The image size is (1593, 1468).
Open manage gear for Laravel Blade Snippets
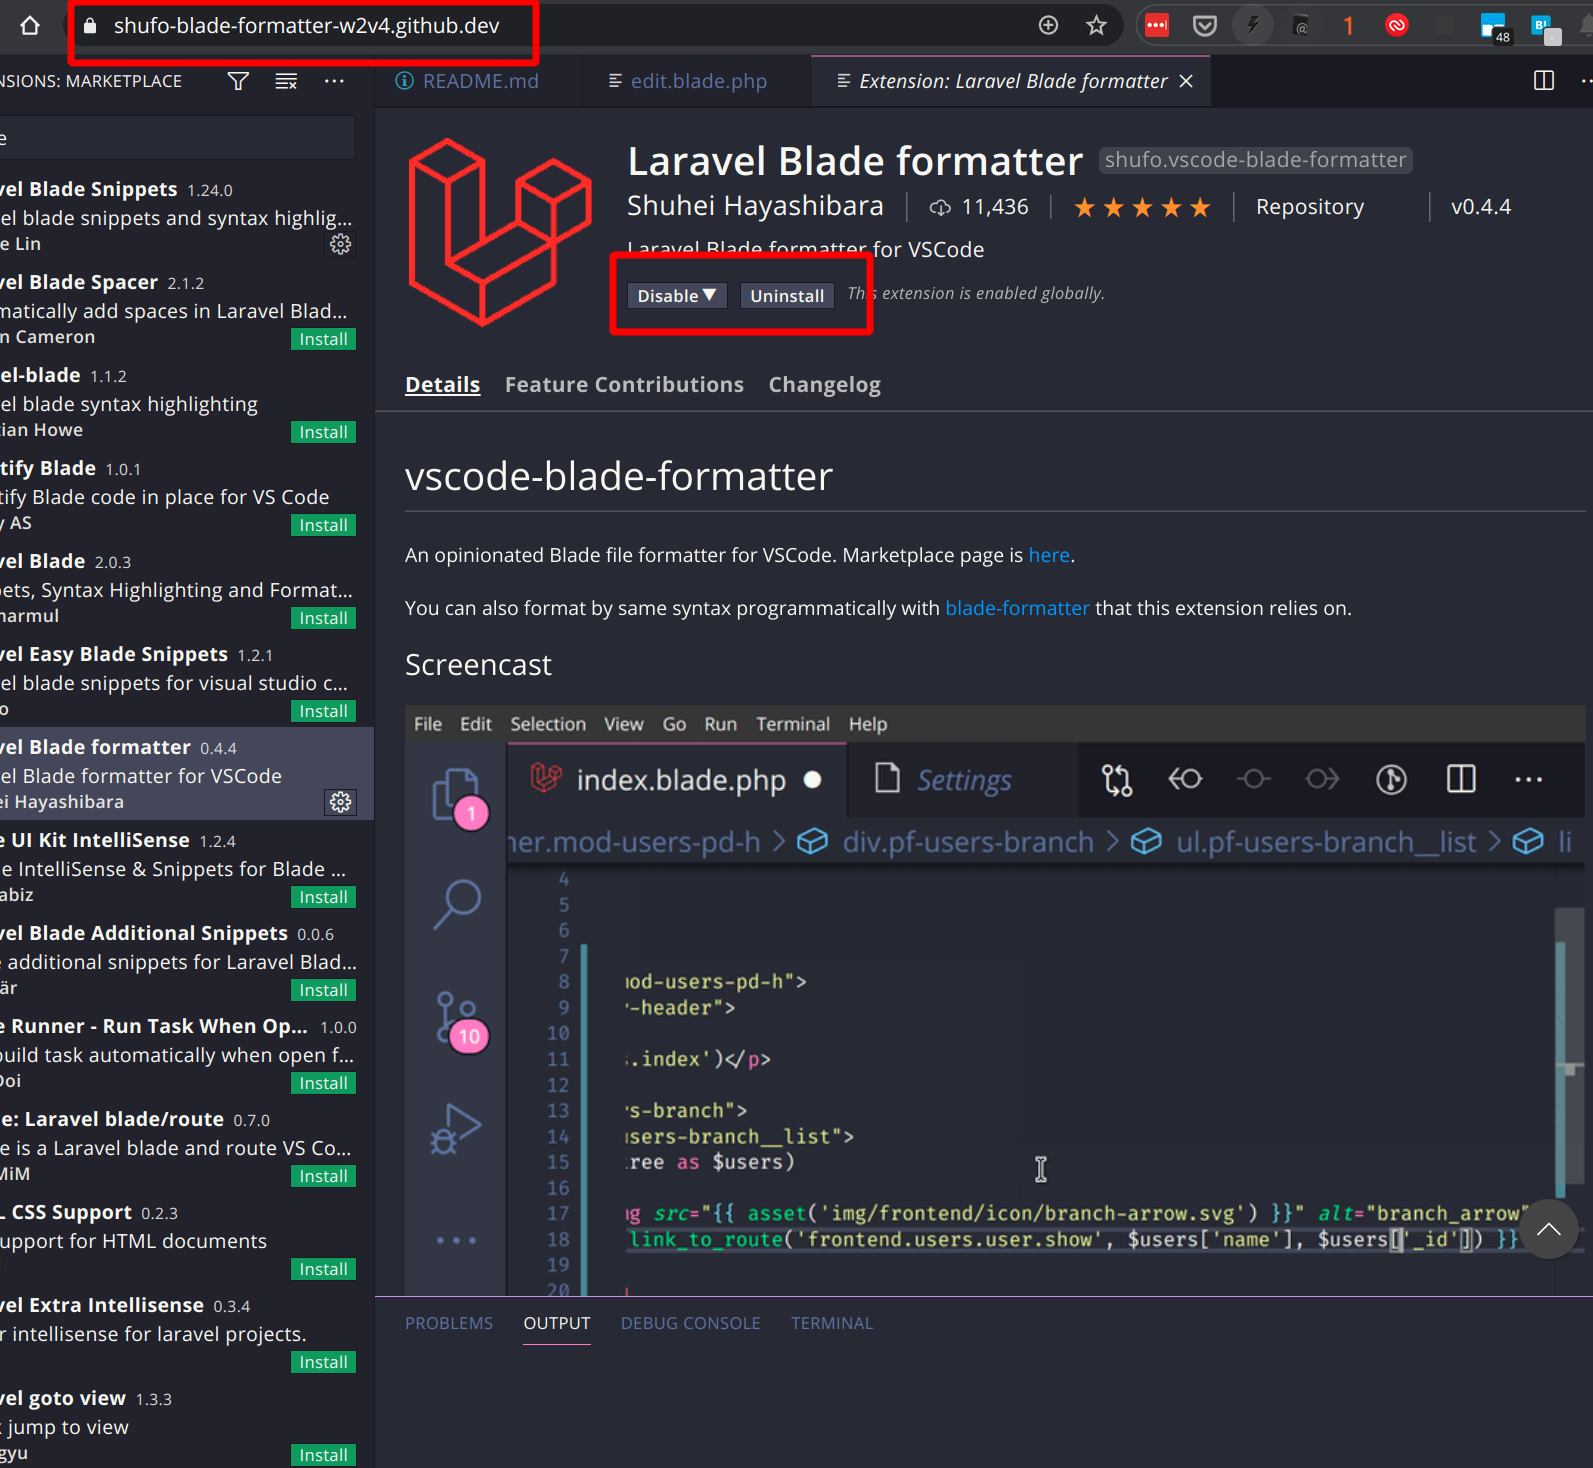click(341, 244)
